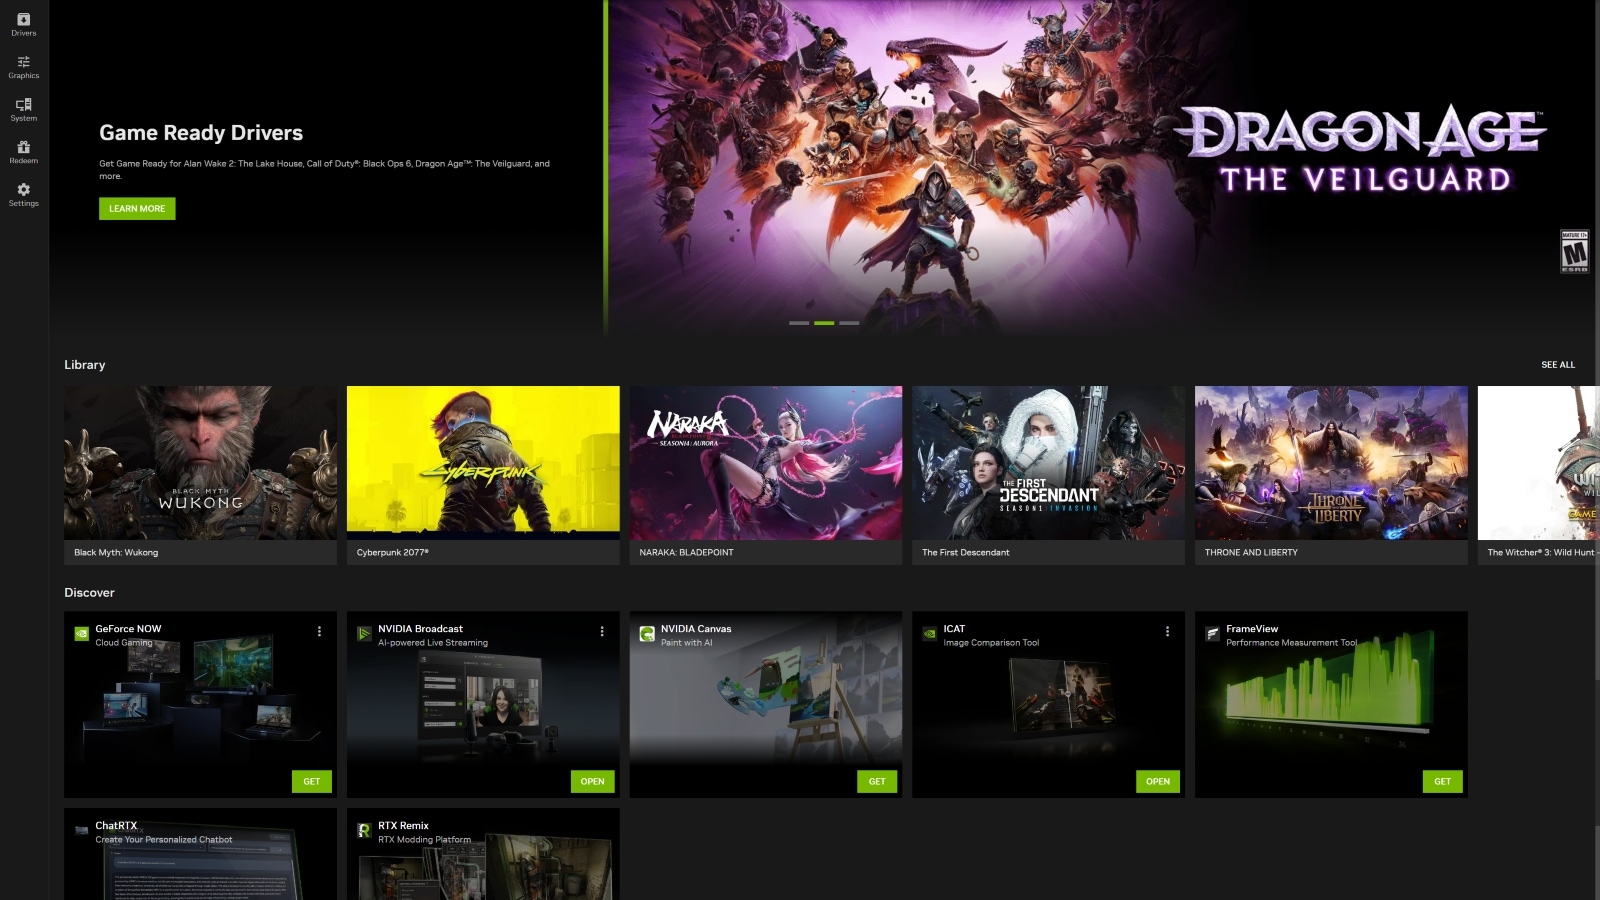
Task: Select the third carousel page indicator dot
Action: click(849, 323)
